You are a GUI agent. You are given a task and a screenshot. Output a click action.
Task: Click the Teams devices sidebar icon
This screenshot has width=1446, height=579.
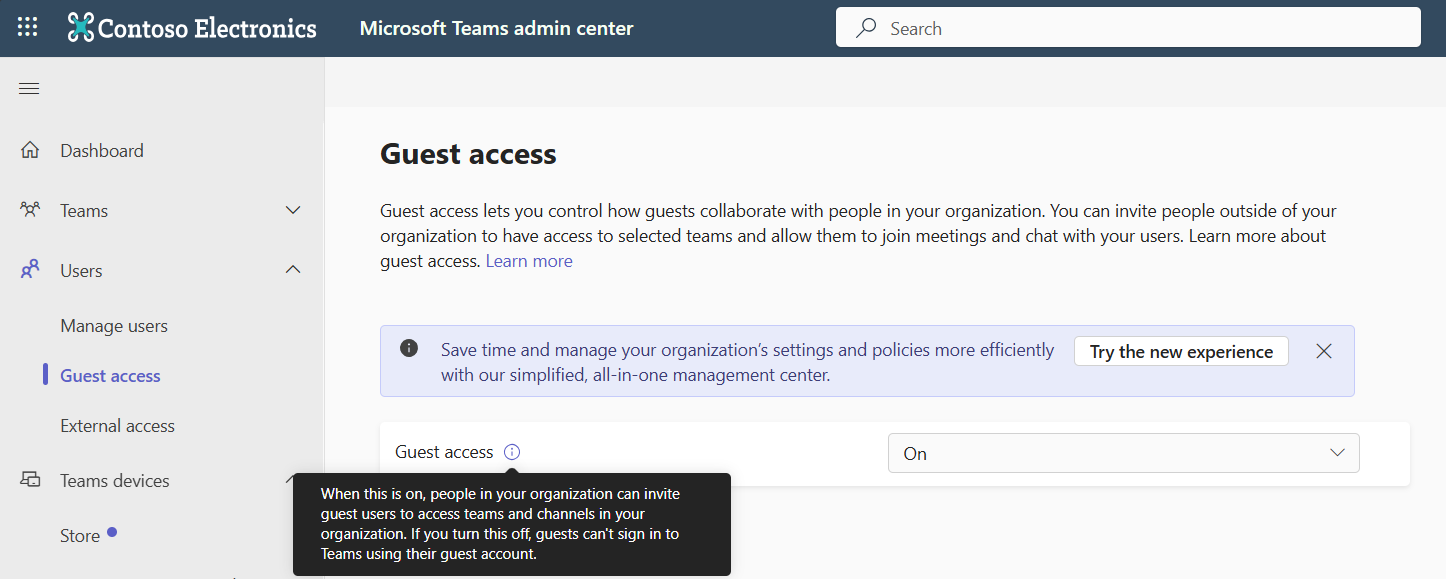point(30,480)
